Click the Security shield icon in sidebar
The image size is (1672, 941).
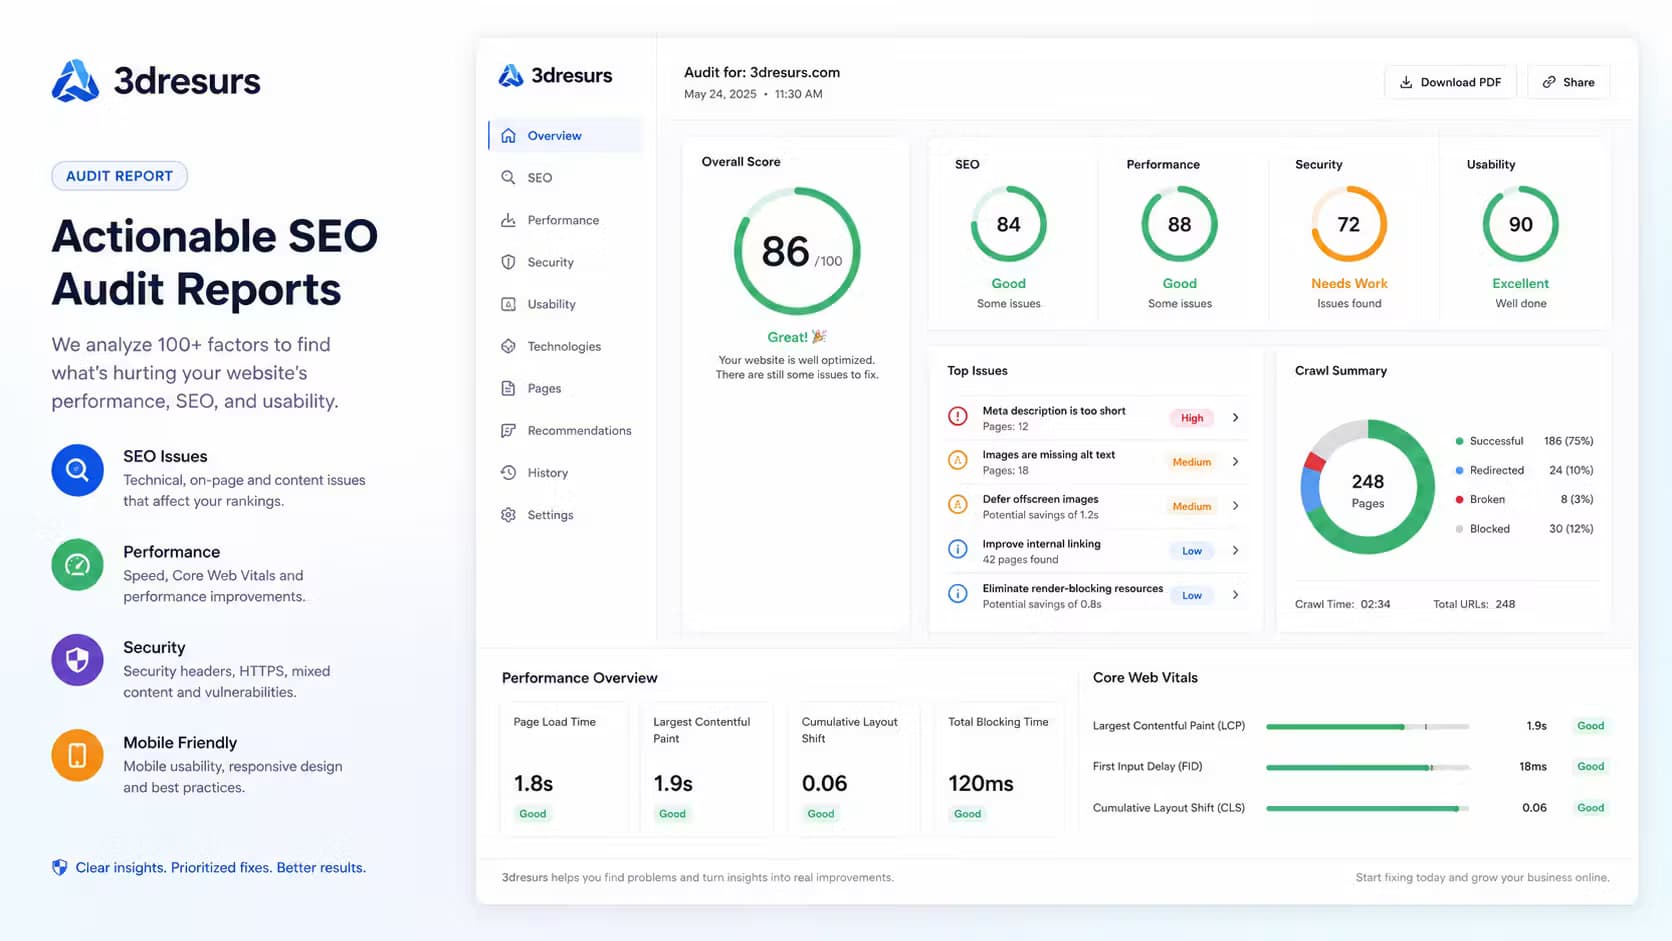click(x=508, y=262)
